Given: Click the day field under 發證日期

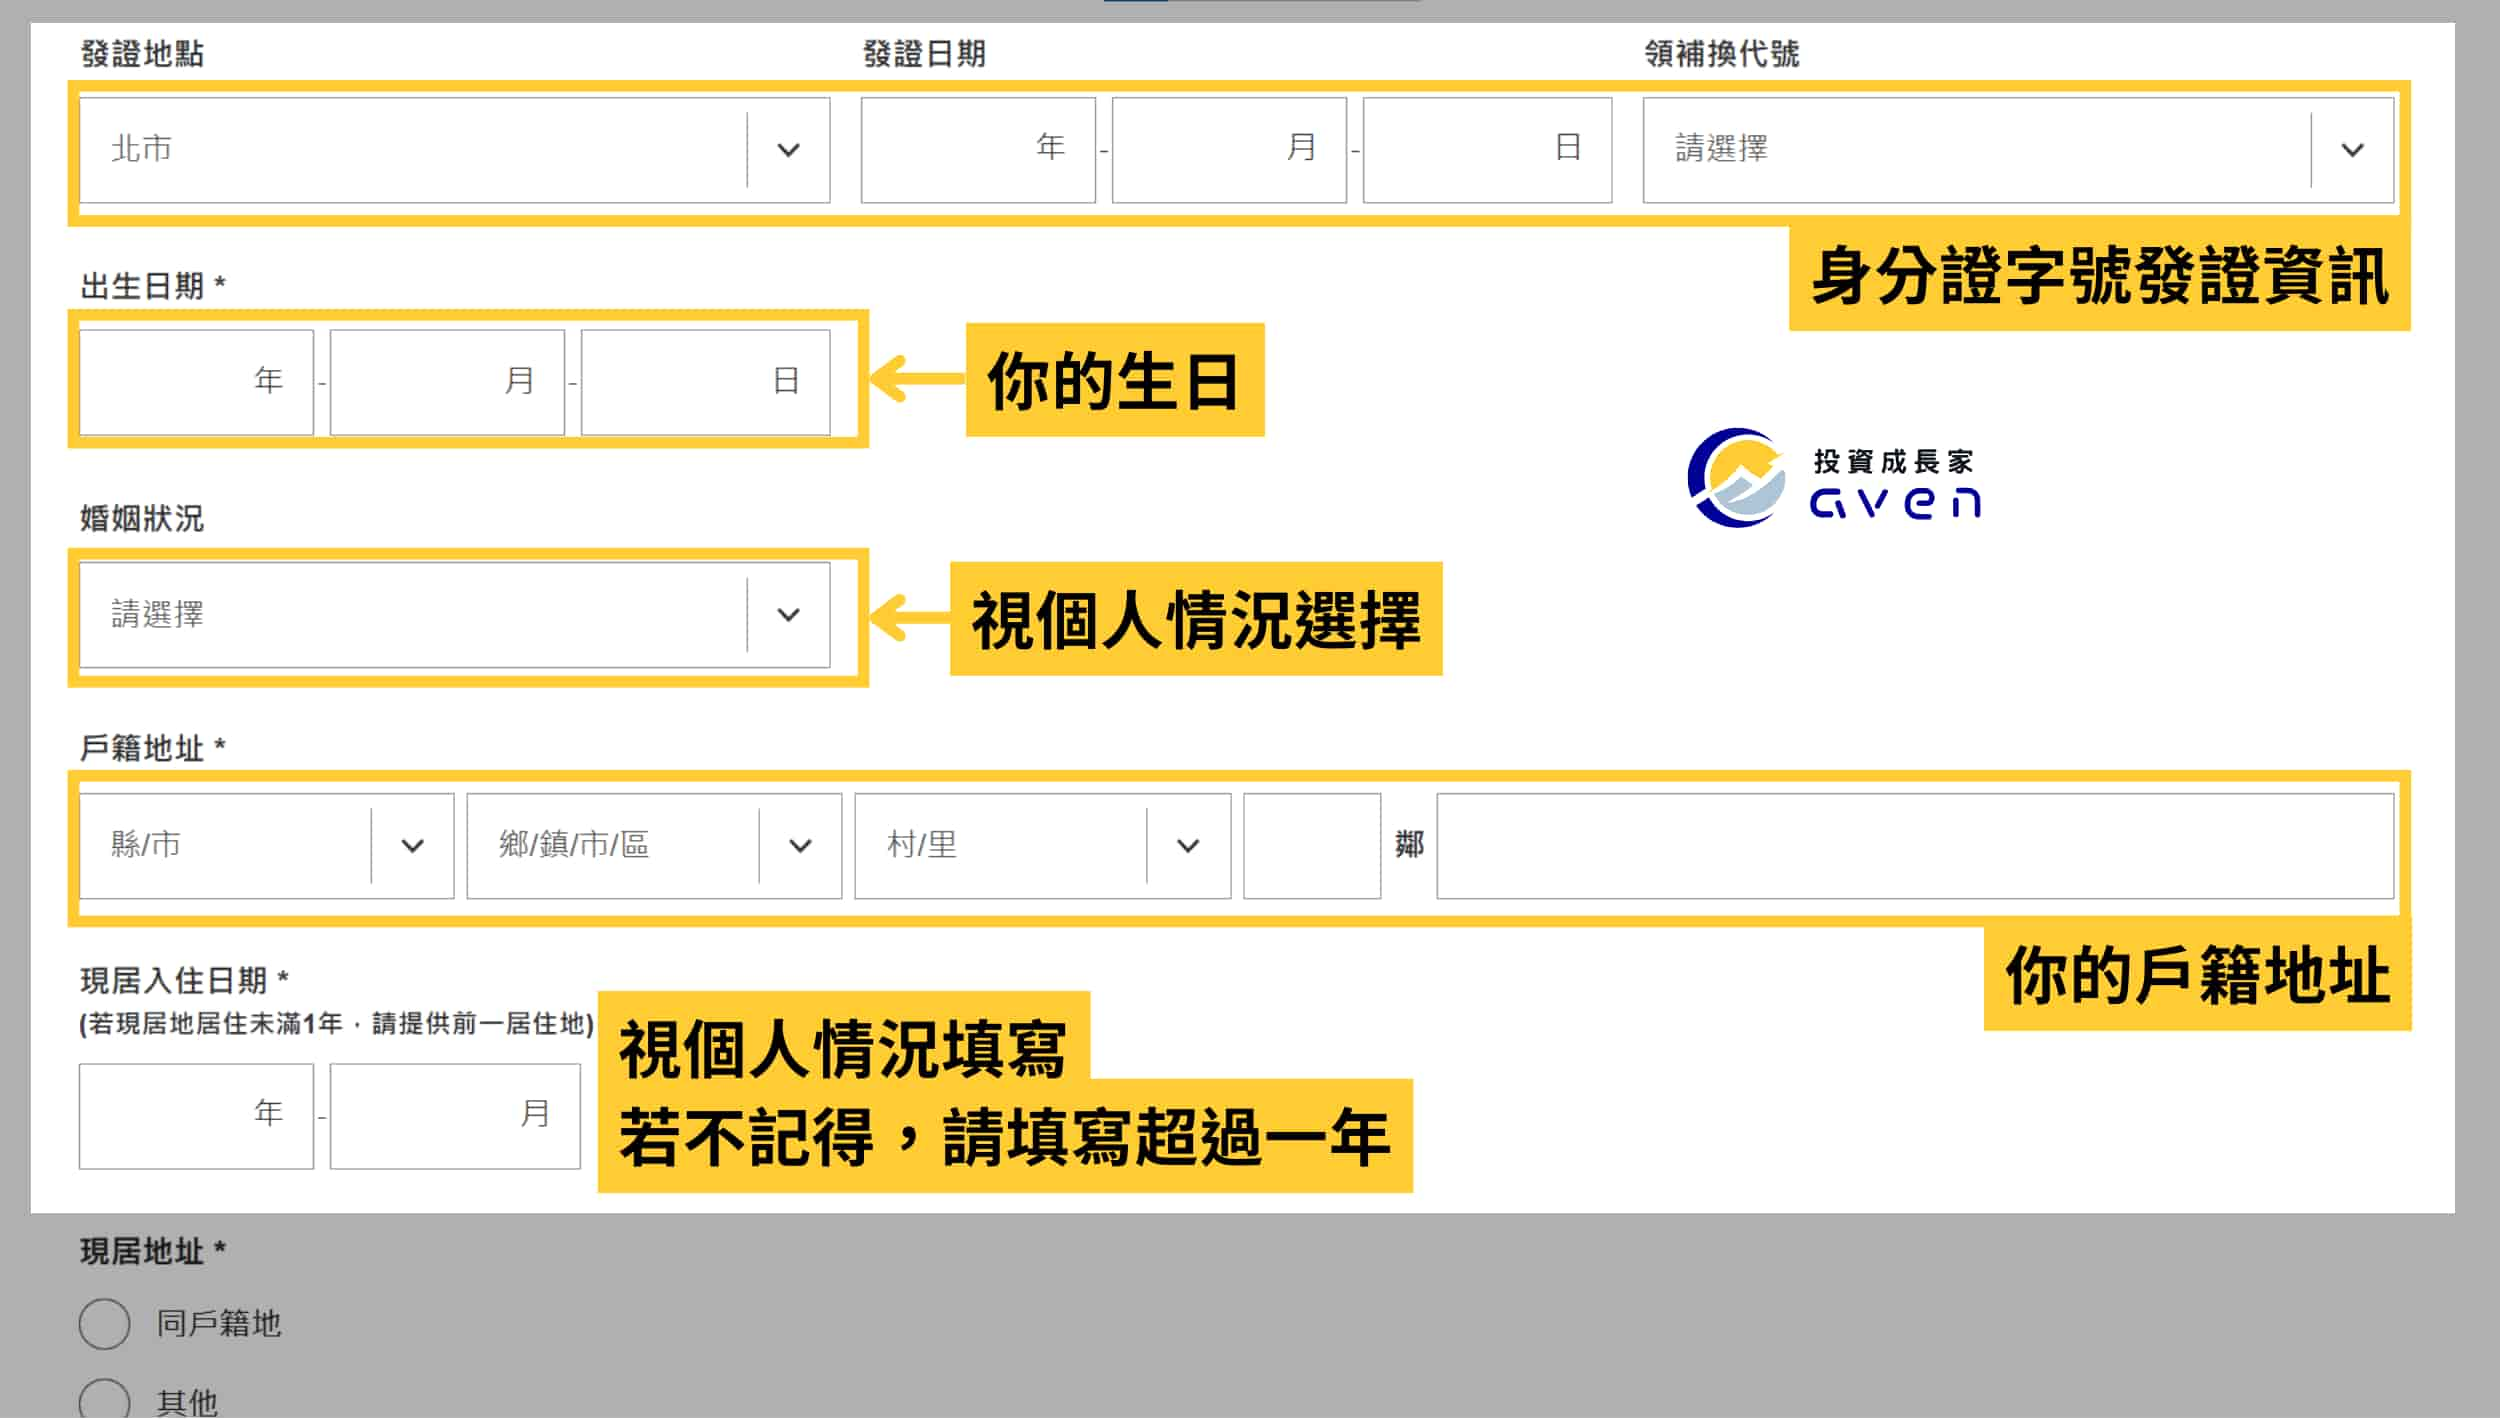Looking at the screenshot, I should [1487, 150].
